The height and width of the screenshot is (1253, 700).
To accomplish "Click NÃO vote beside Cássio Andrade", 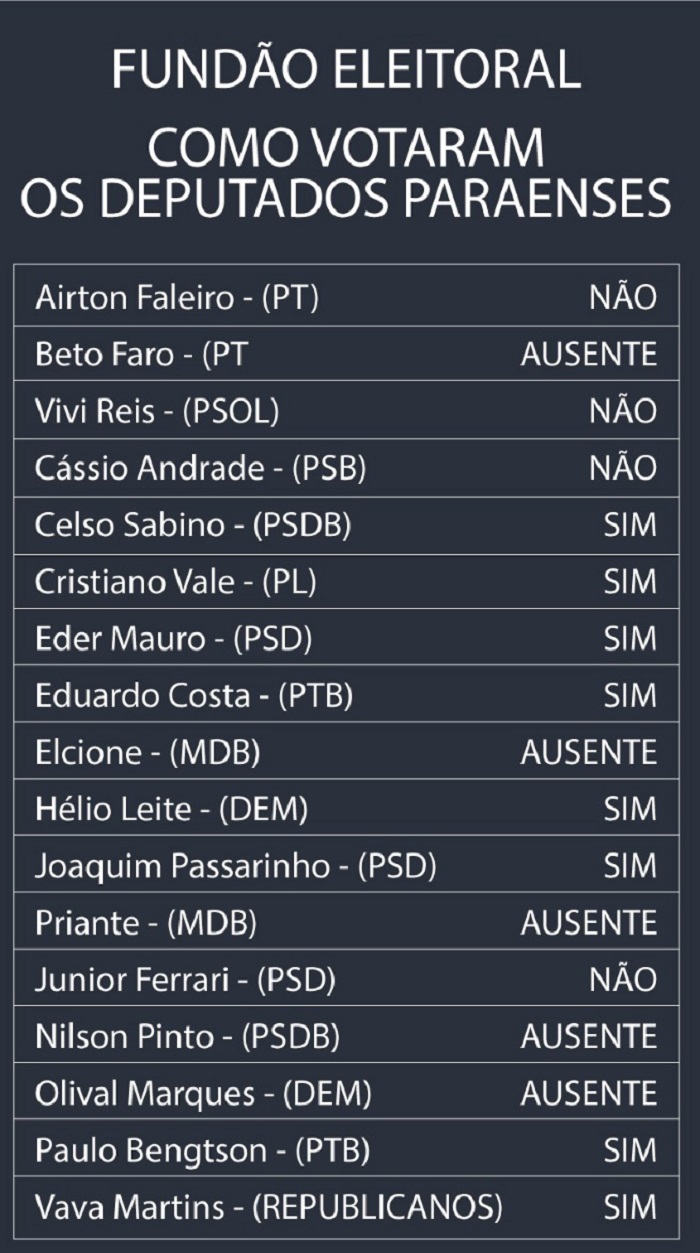I will [623, 467].
